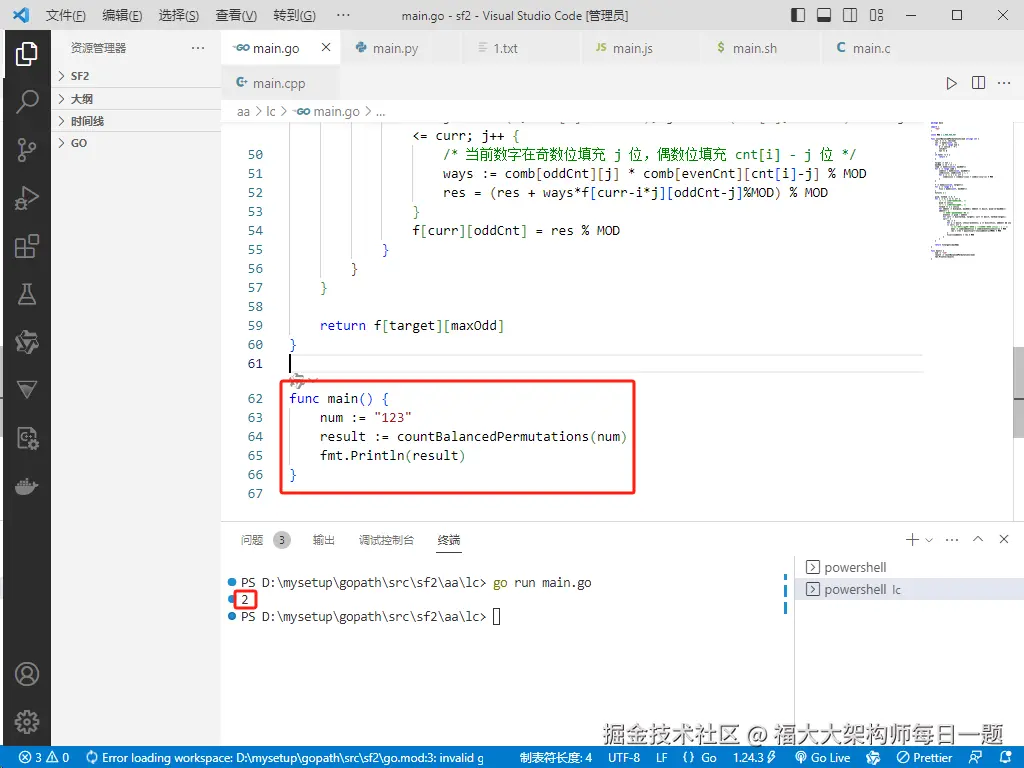
Task: Expand the SF2 folder section
Action: [x=136, y=76]
